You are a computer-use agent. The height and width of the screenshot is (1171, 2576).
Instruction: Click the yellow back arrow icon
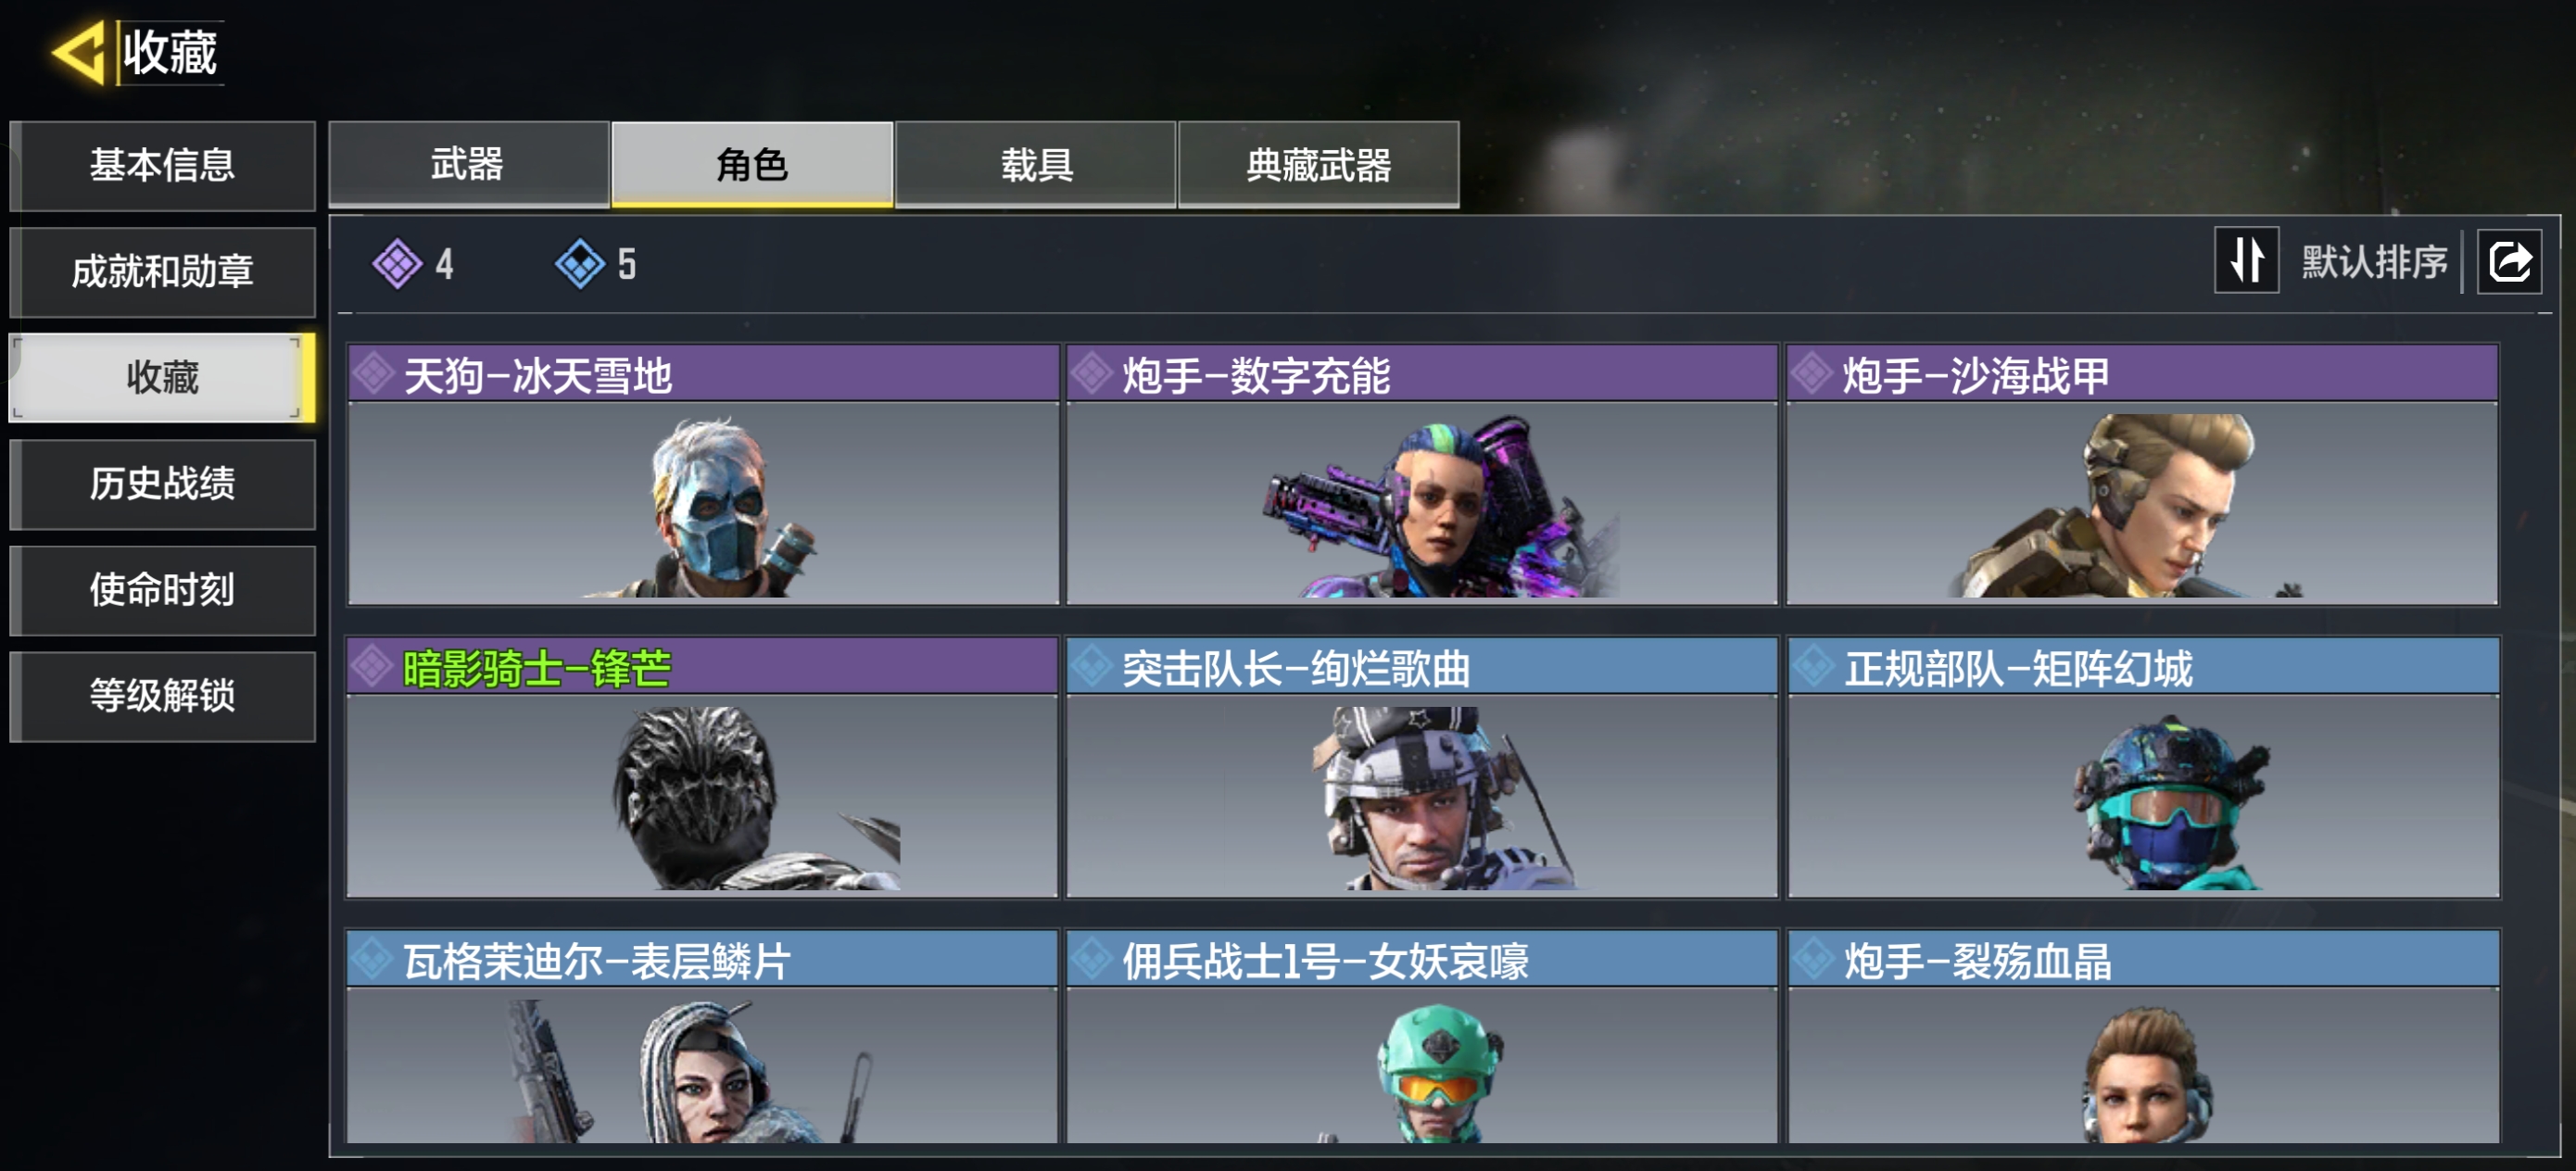tap(79, 53)
